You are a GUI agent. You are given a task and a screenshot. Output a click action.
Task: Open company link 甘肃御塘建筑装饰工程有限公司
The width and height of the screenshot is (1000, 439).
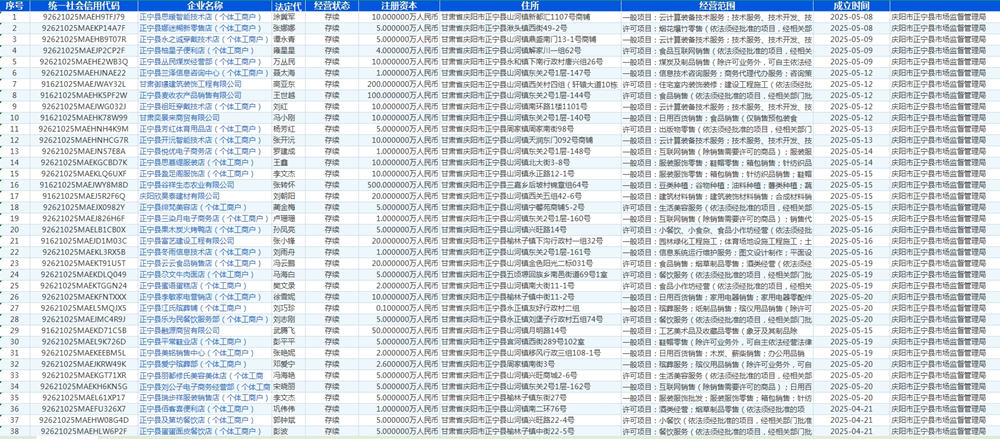(200, 85)
